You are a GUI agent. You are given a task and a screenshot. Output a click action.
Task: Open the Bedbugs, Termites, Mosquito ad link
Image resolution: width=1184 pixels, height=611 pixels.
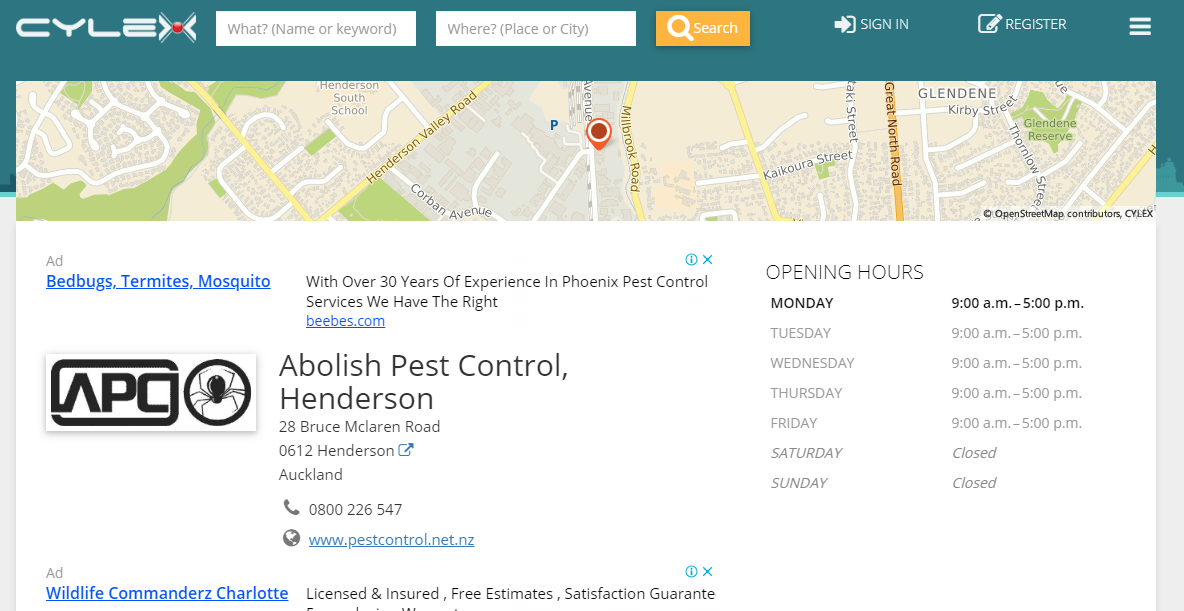click(x=158, y=281)
